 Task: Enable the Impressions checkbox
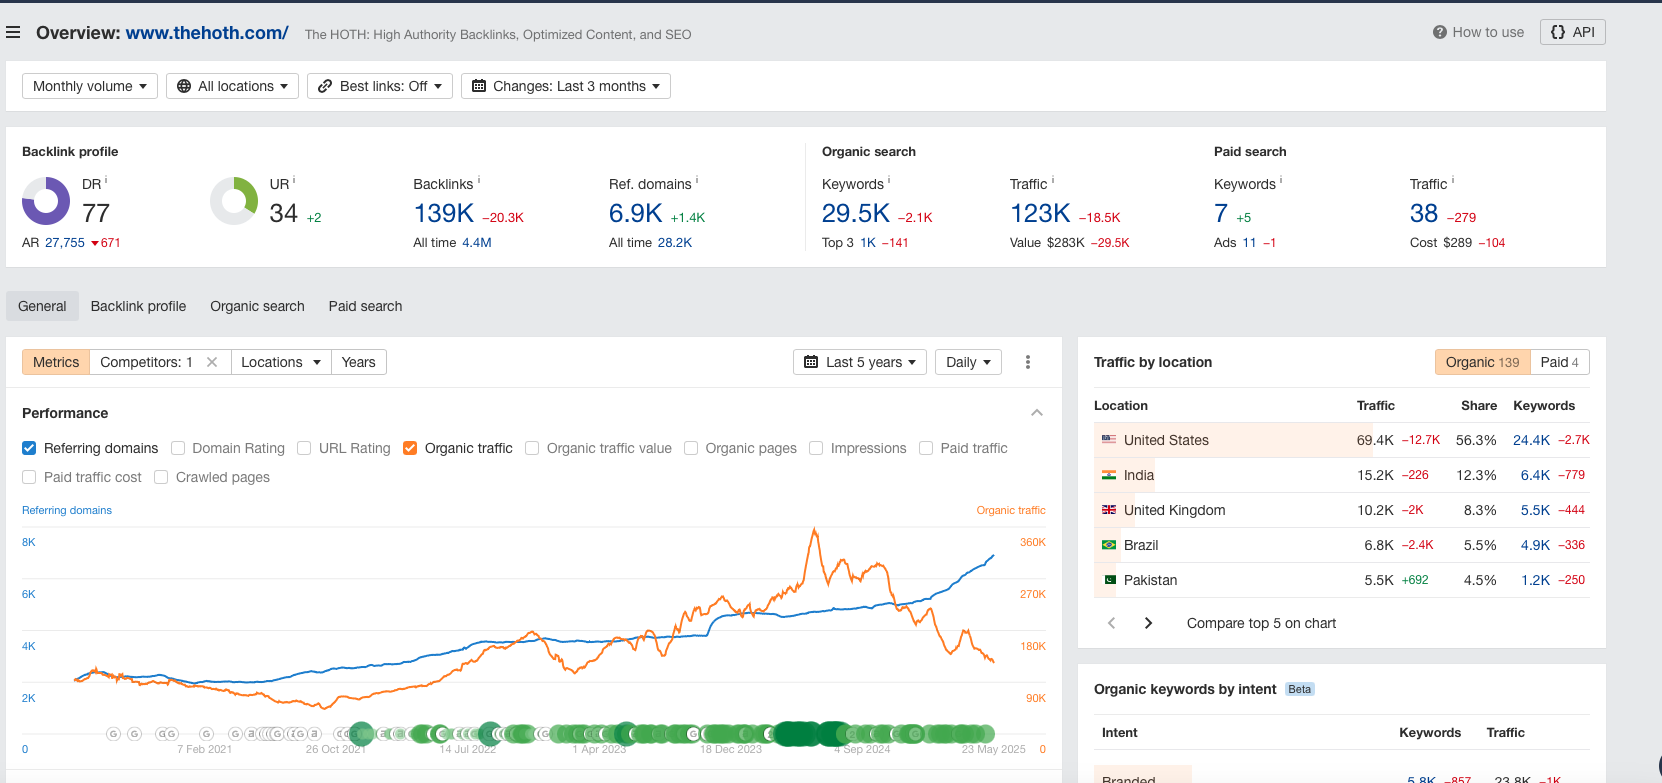816,448
